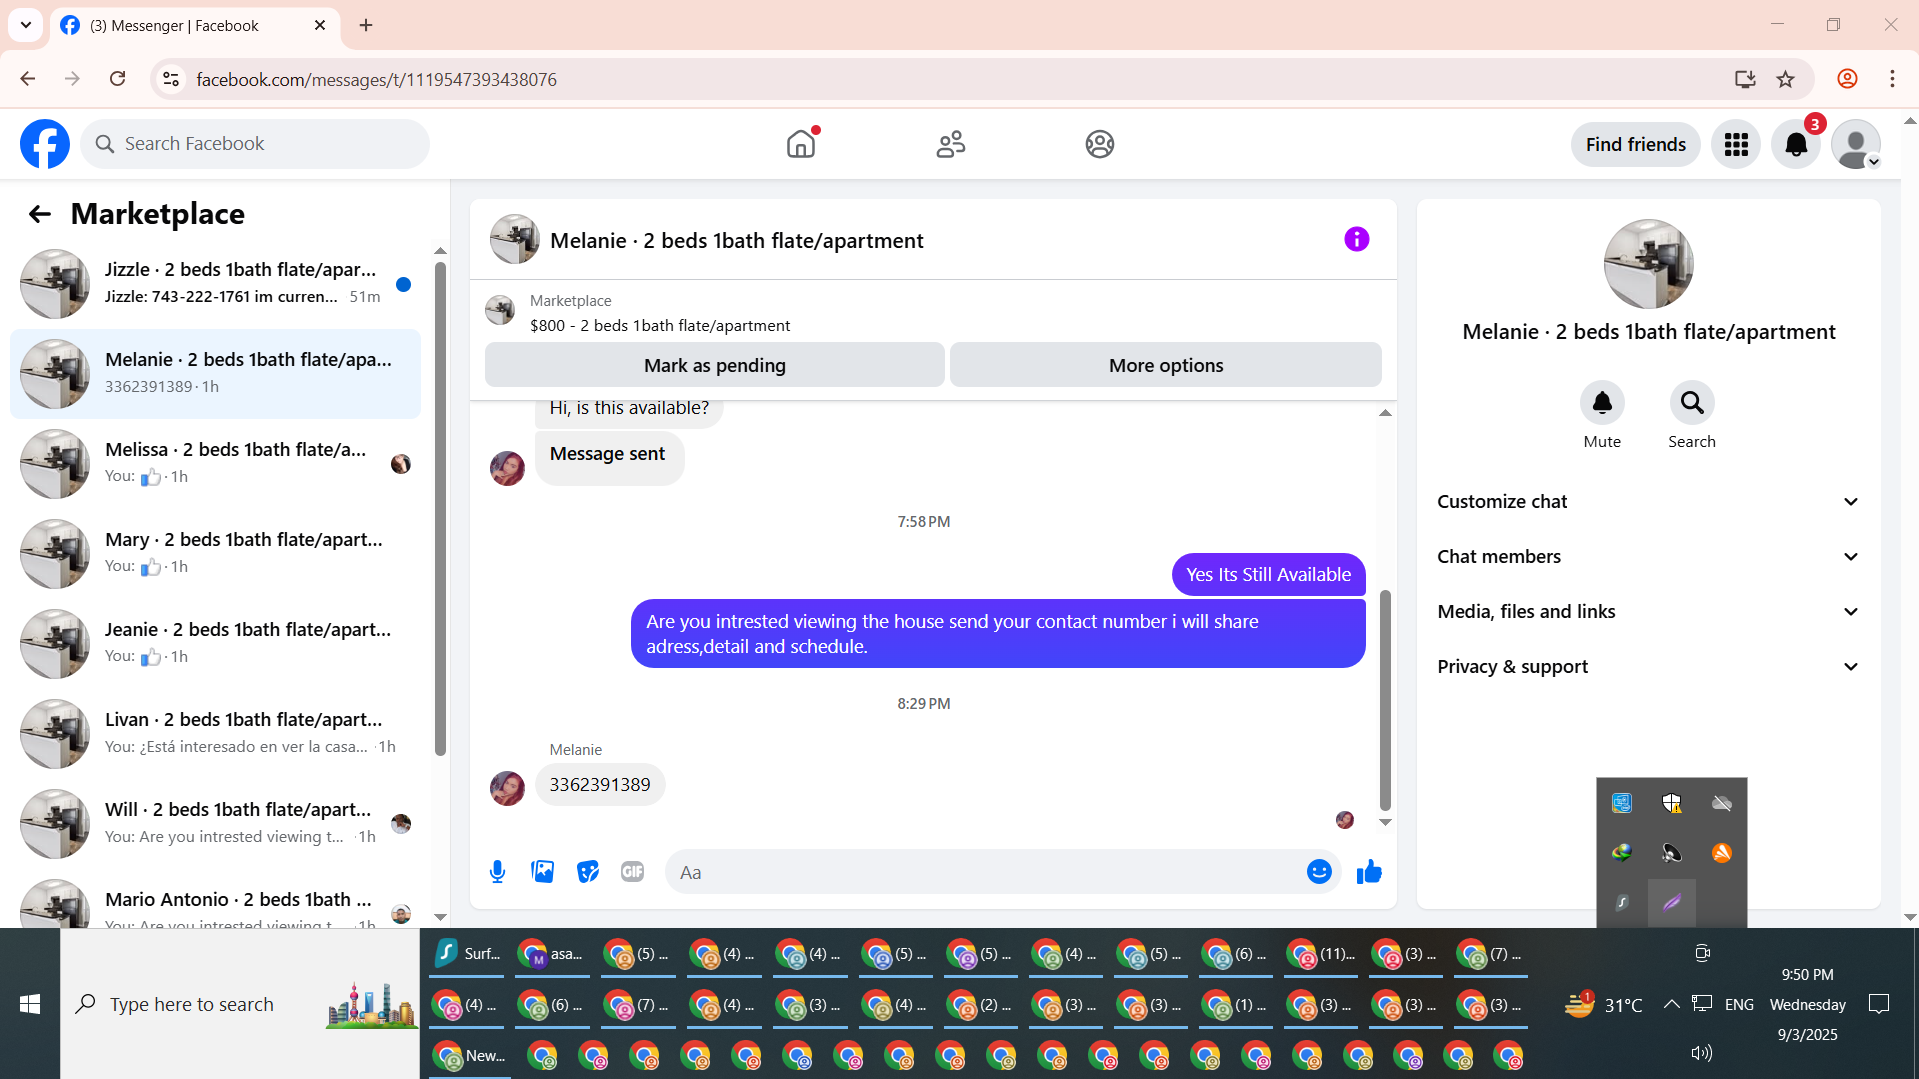Send a thumbs-up like
Image resolution: width=1919 pixels, height=1079 pixels.
click(x=1369, y=872)
